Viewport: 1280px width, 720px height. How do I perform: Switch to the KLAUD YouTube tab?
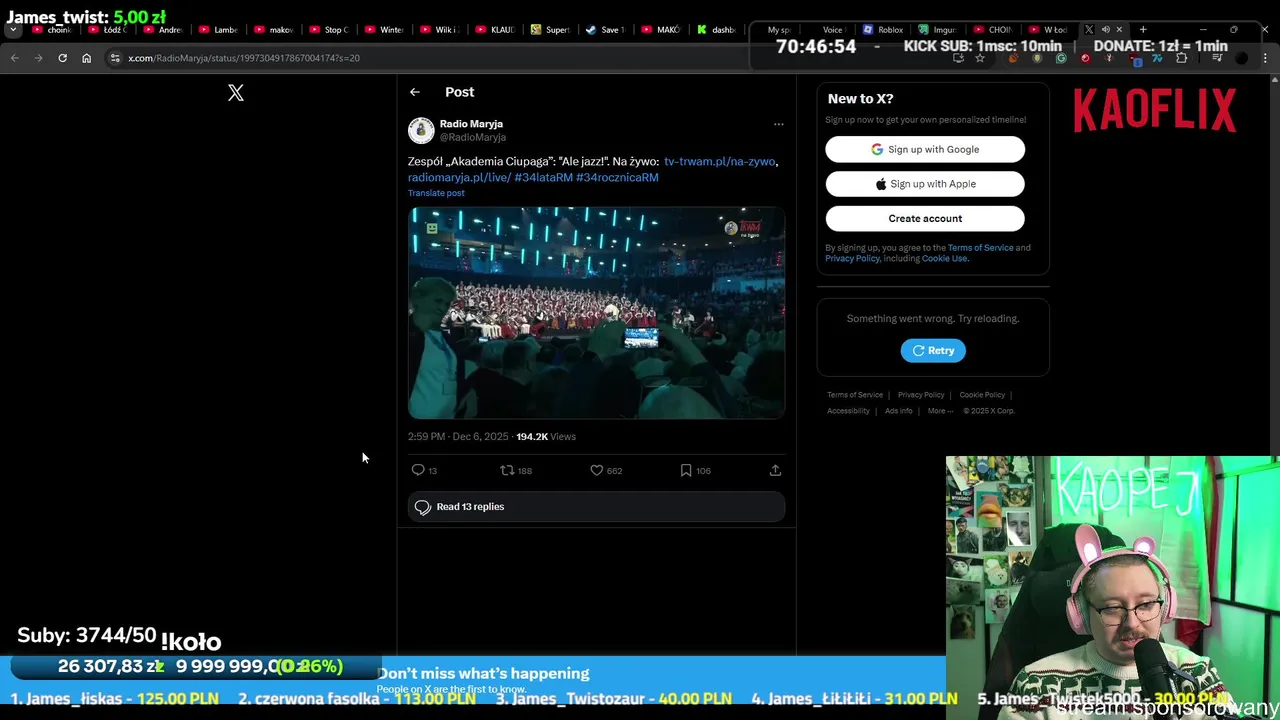(x=495, y=30)
